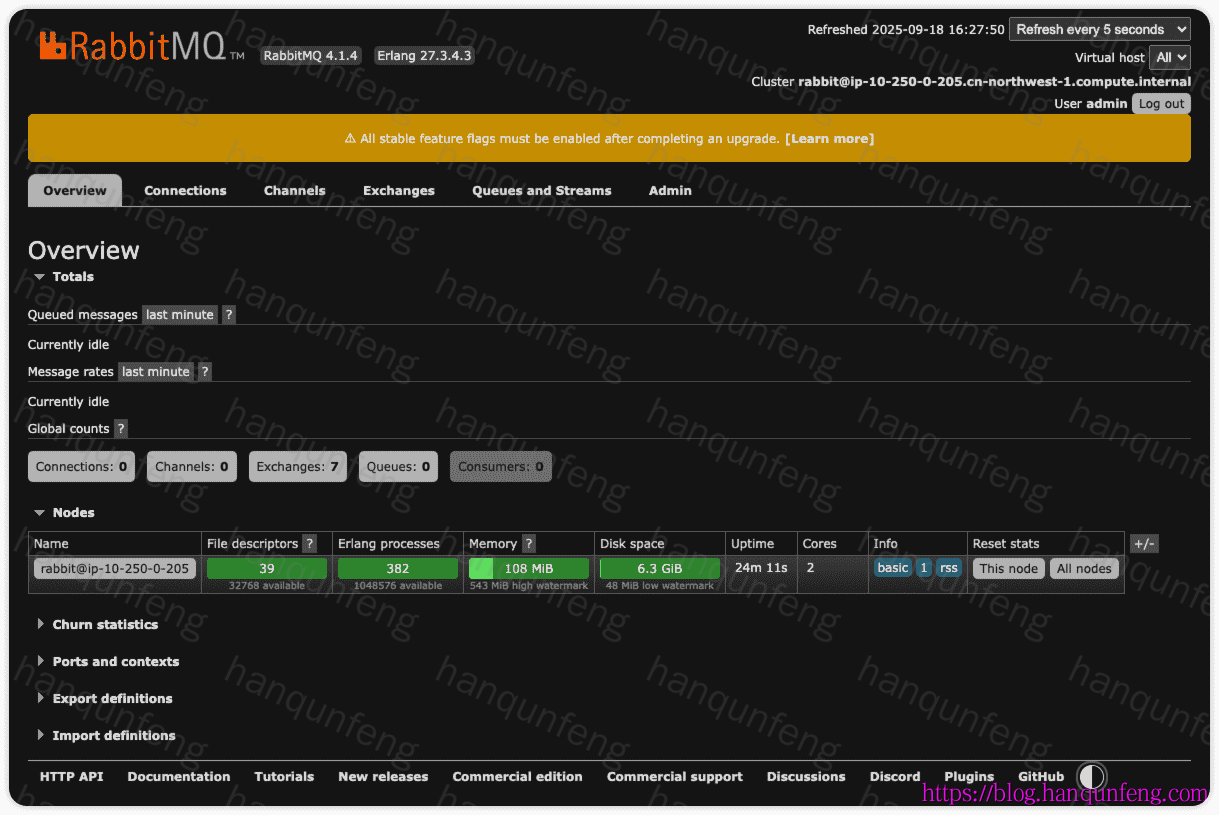Click the user name admin
This screenshot has width=1219, height=815.
1107,103
